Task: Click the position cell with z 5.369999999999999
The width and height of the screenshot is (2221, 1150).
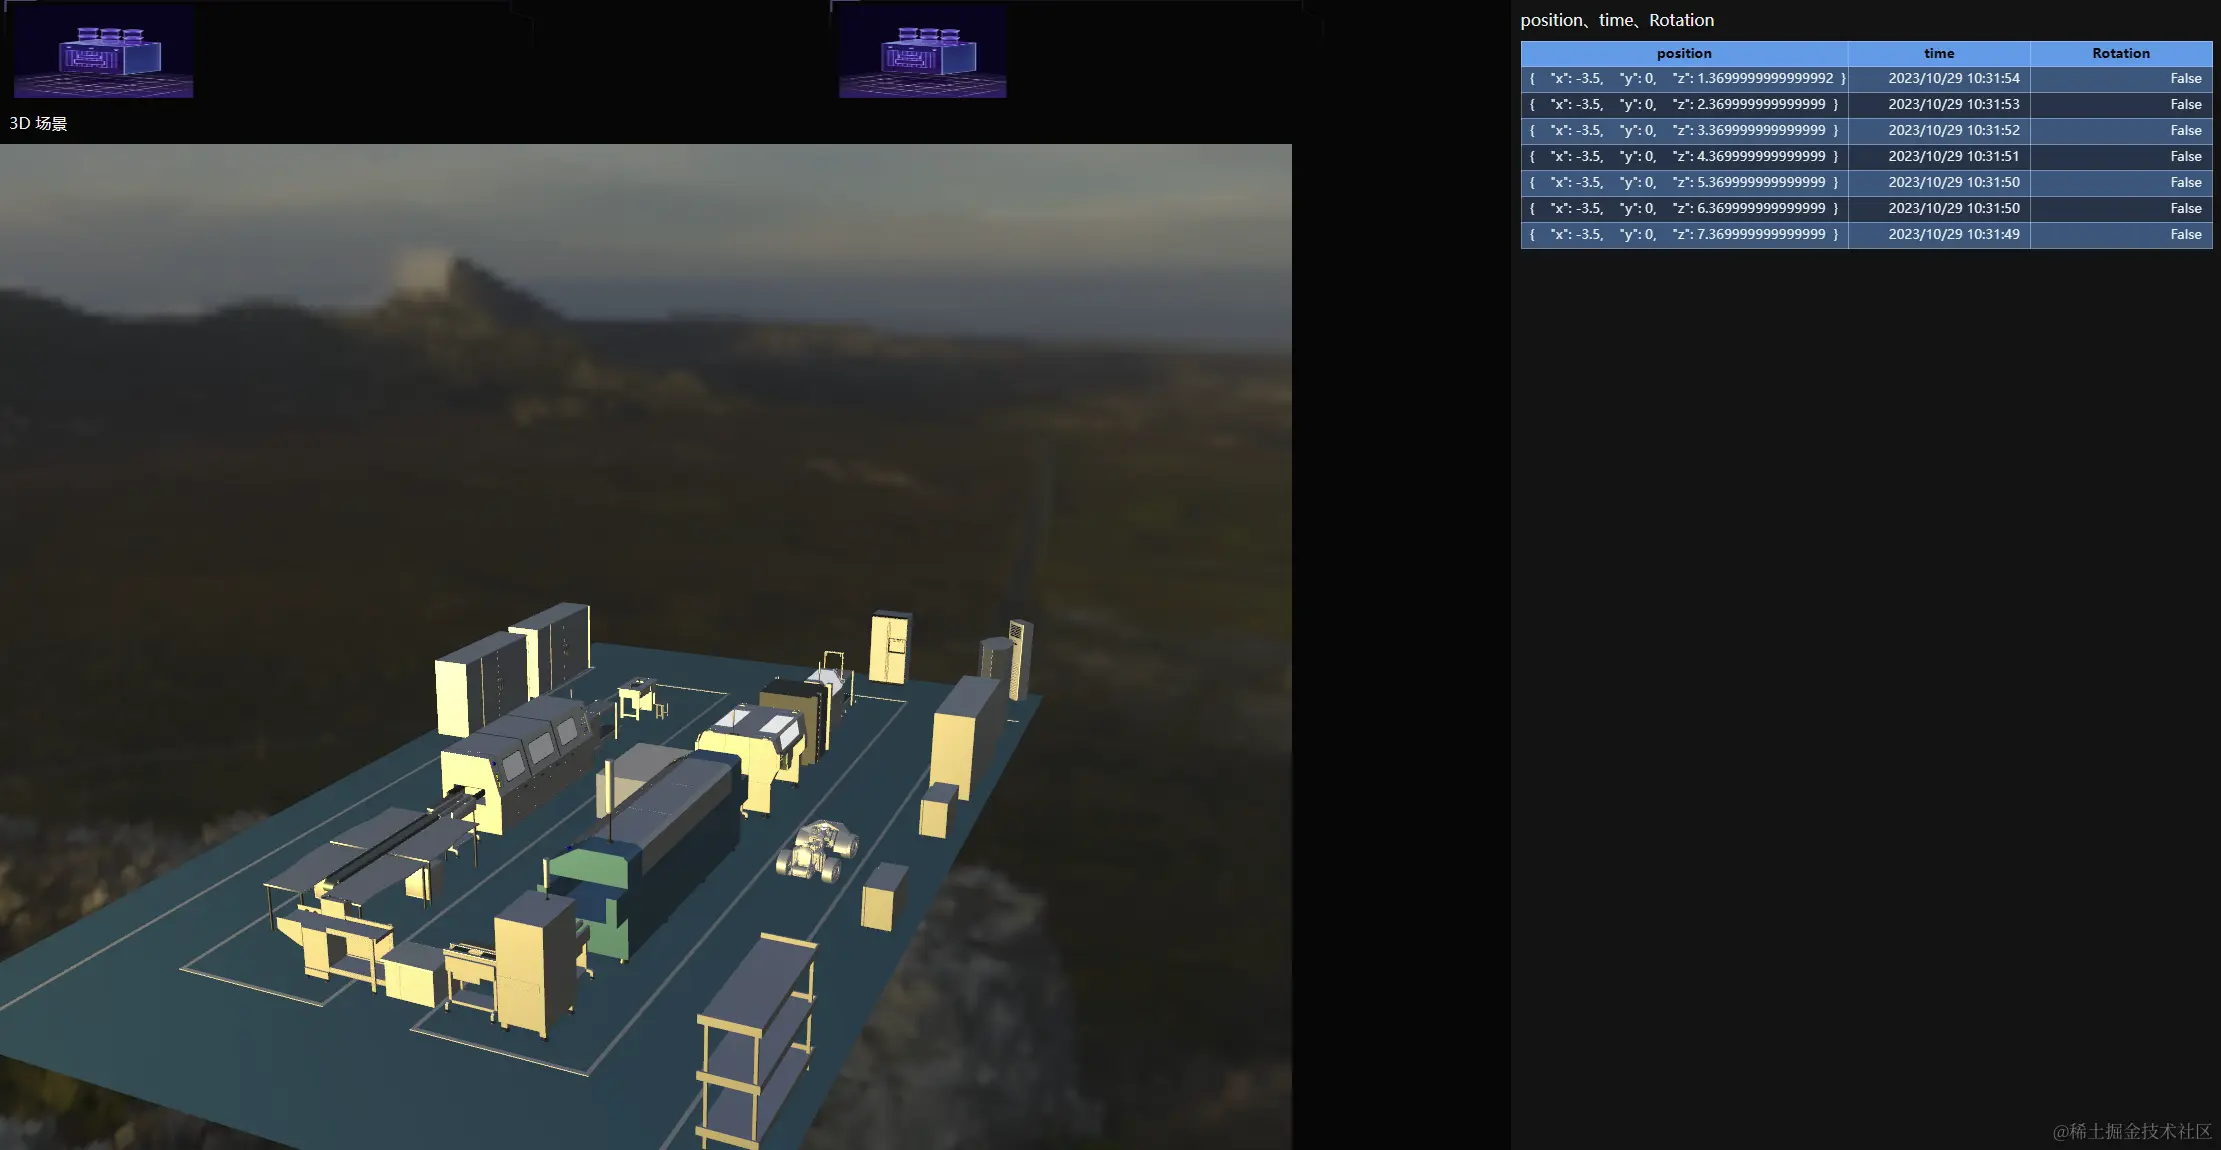Action: tap(1684, 182)
